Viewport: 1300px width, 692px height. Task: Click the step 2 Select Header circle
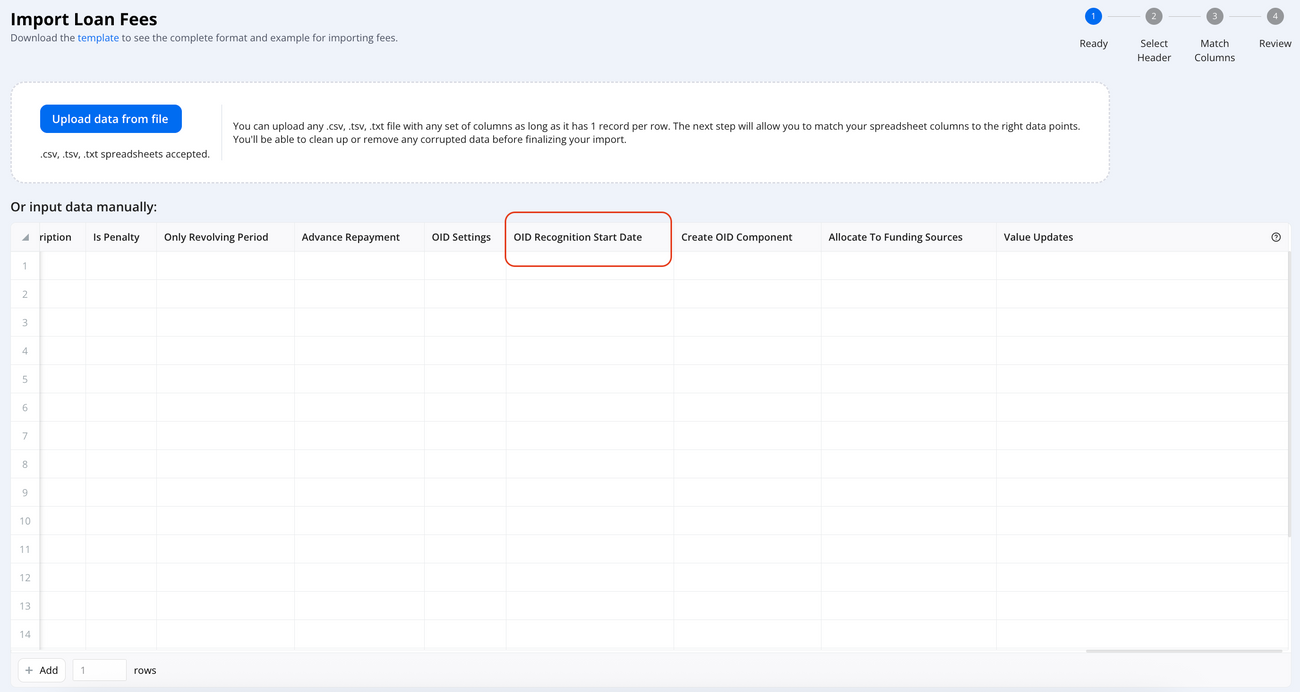pos(1154,16)
